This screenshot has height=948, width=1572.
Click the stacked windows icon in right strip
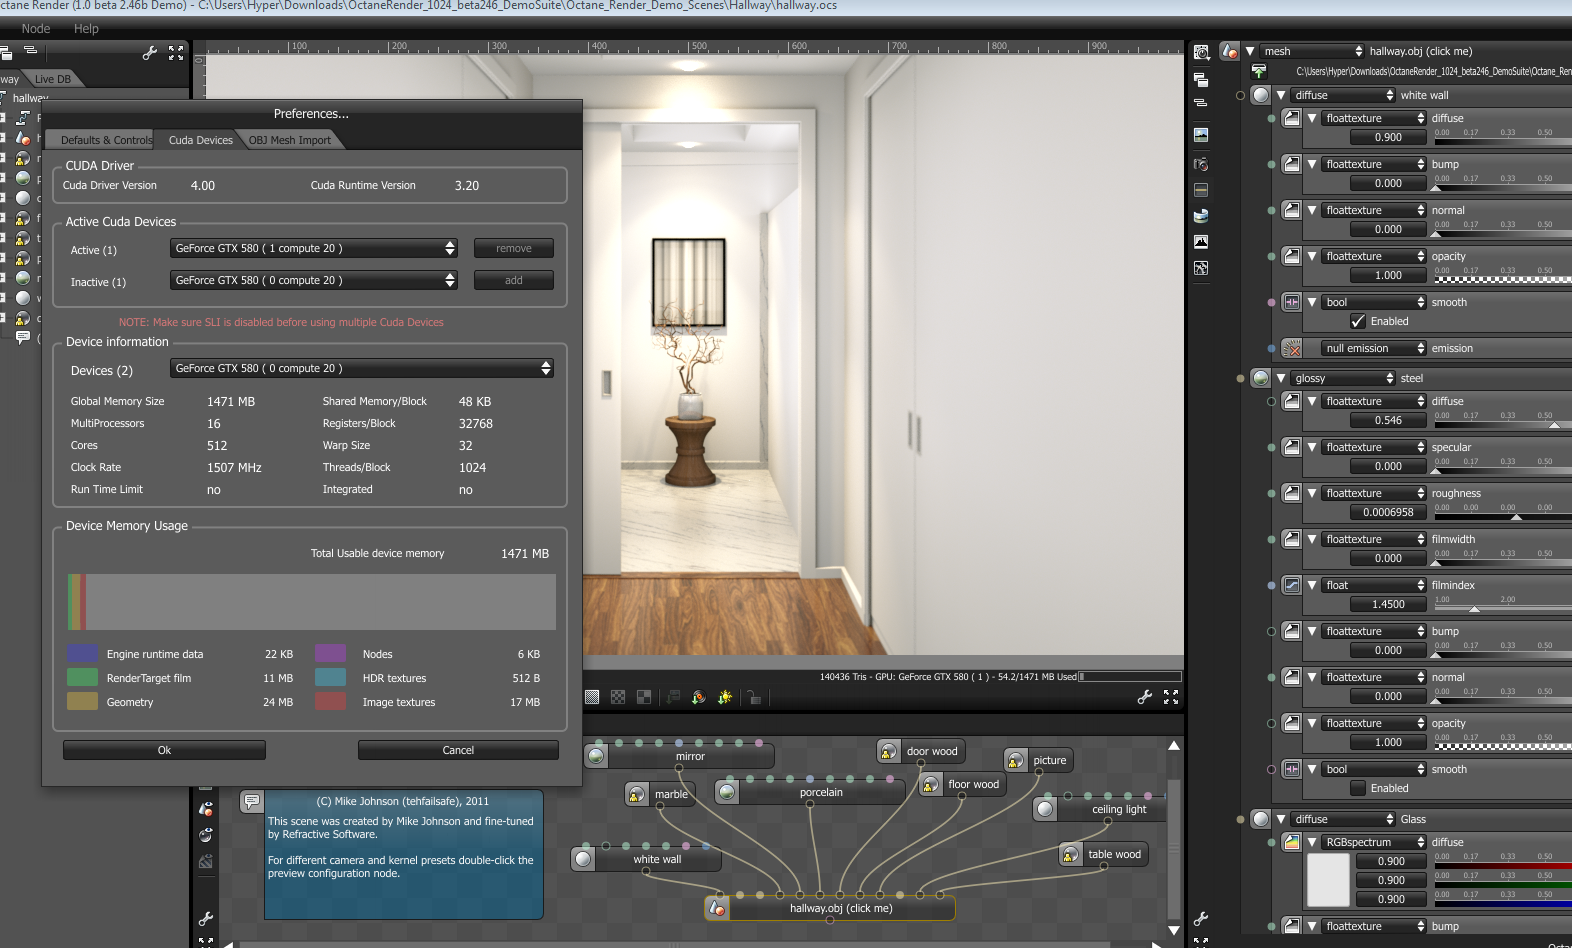pos(1201,80)
